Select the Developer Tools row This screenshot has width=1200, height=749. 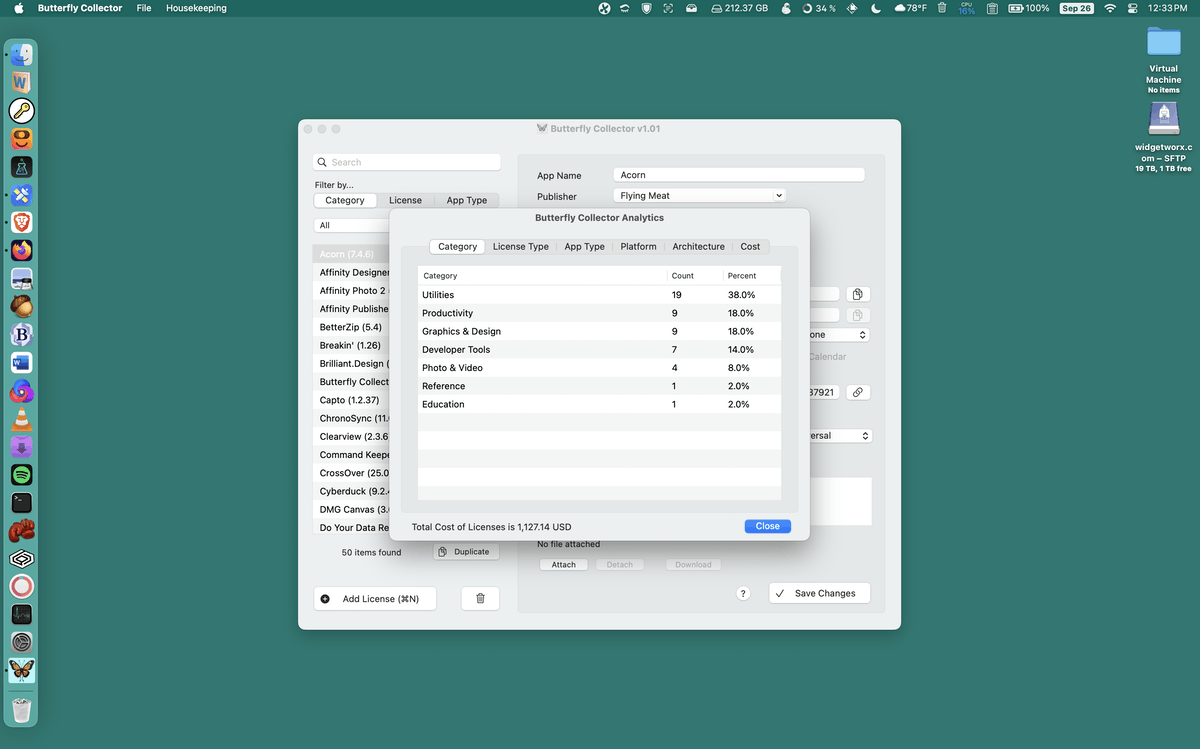click(599, 349)
